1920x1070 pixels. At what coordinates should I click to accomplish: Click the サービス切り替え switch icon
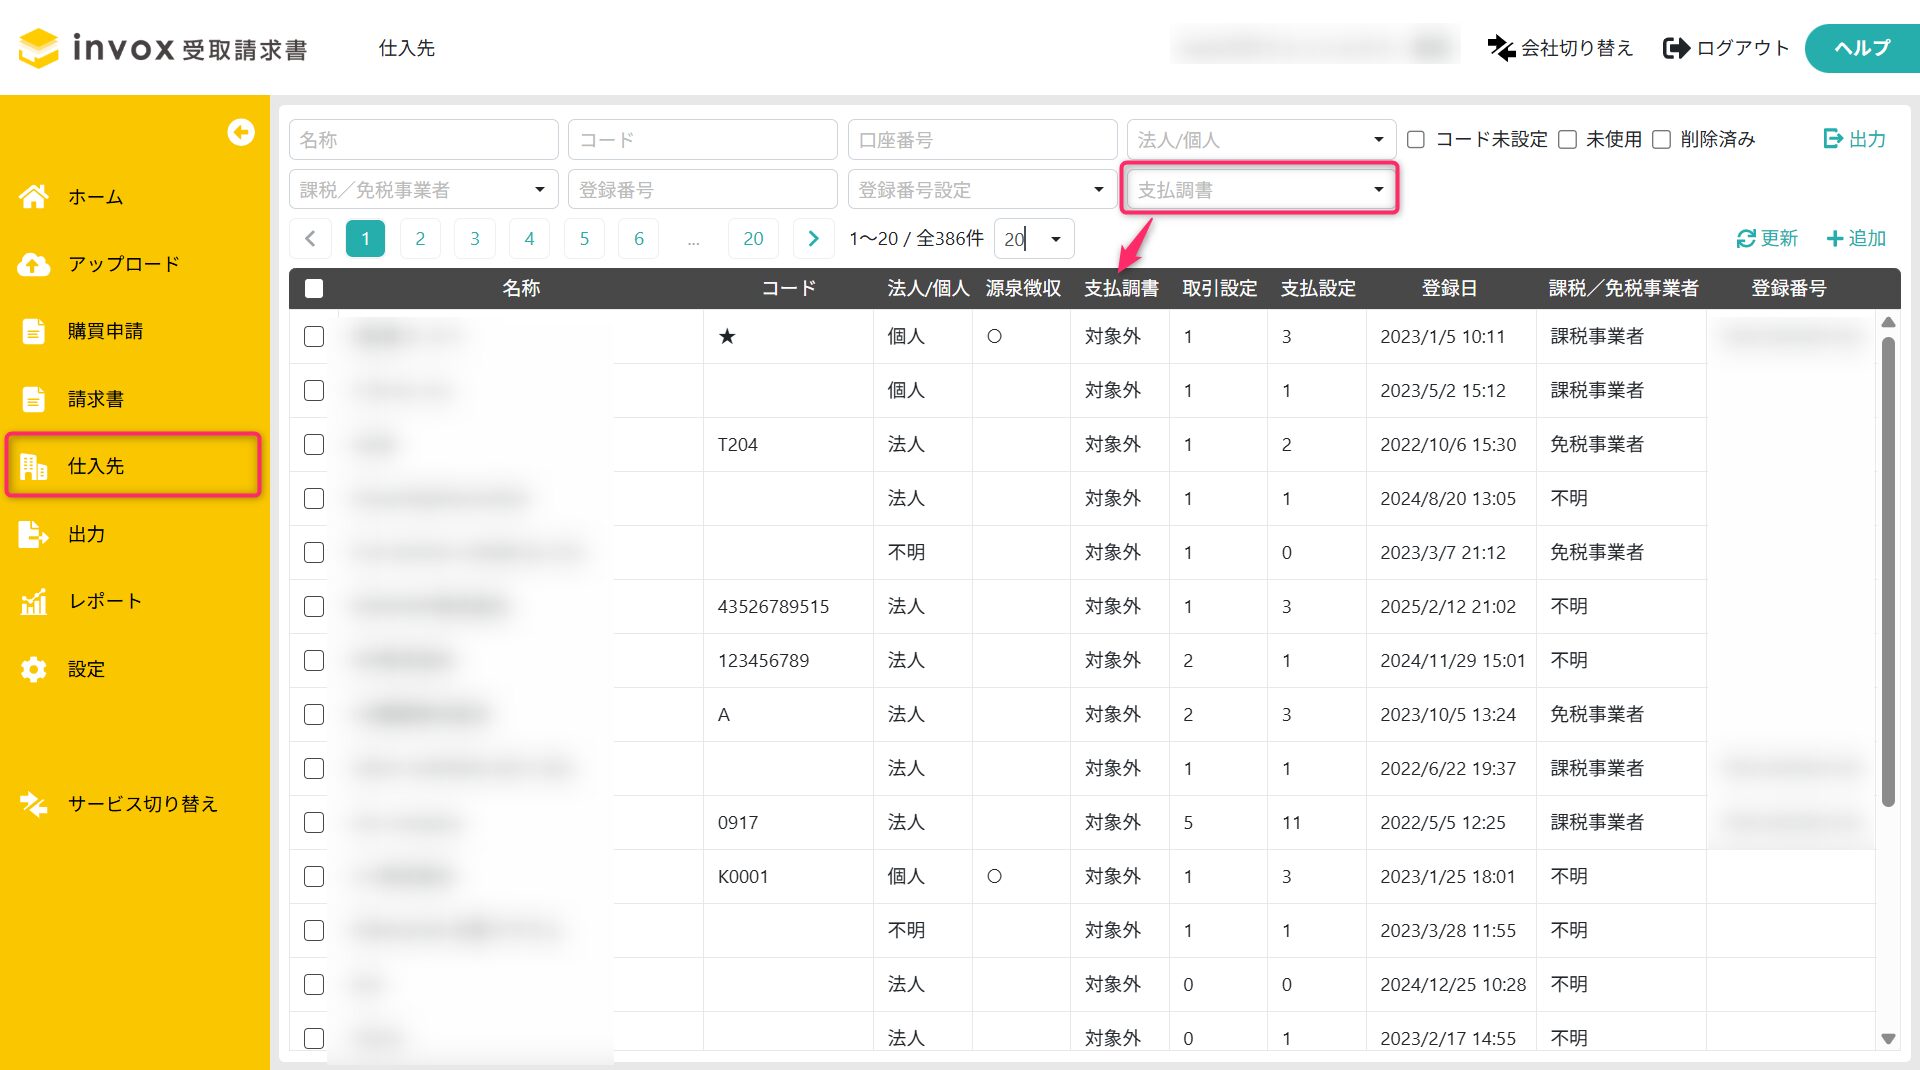(34, 804)
